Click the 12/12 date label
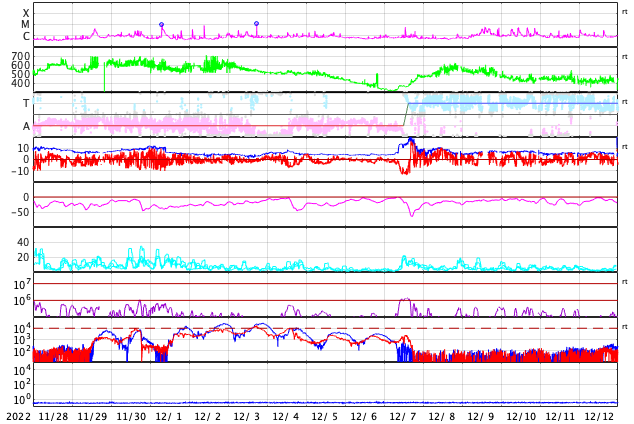634x424 pixels. point(600,417)
